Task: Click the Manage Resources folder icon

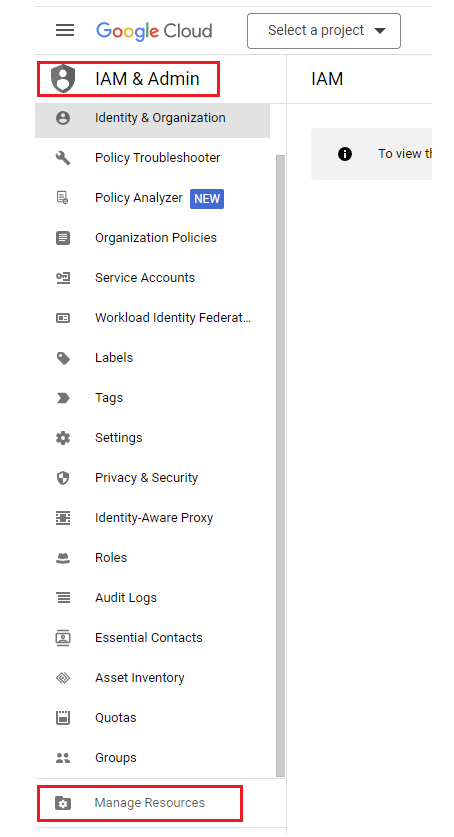Action: point(63,803)
